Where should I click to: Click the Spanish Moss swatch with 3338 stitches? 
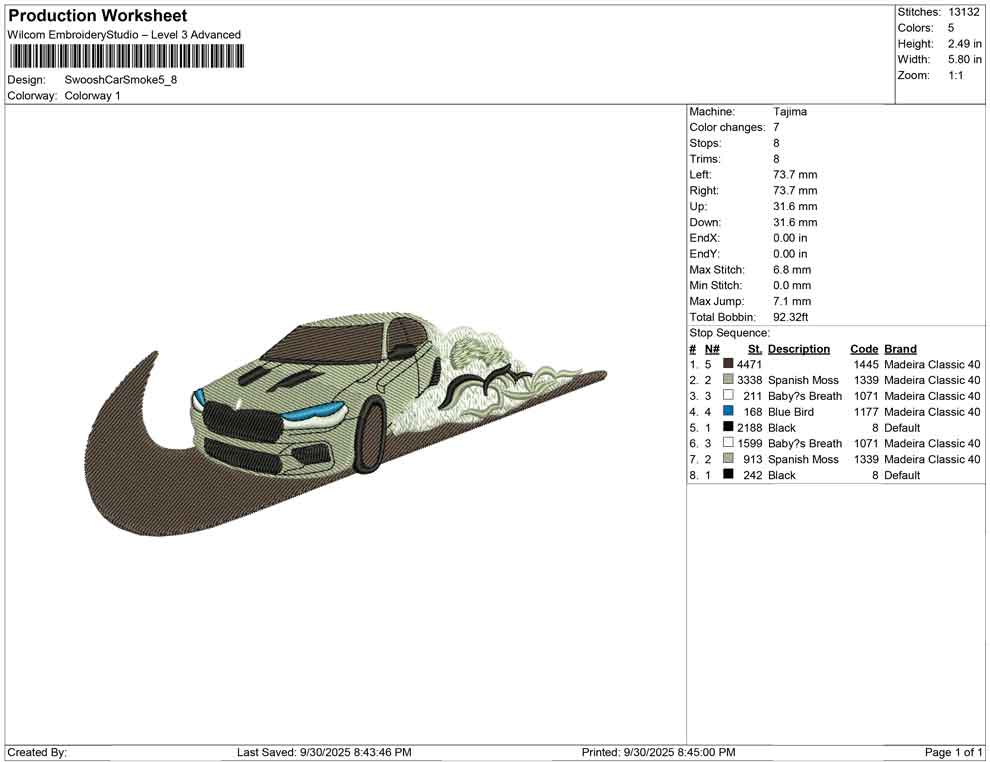(x=728, y=381)
